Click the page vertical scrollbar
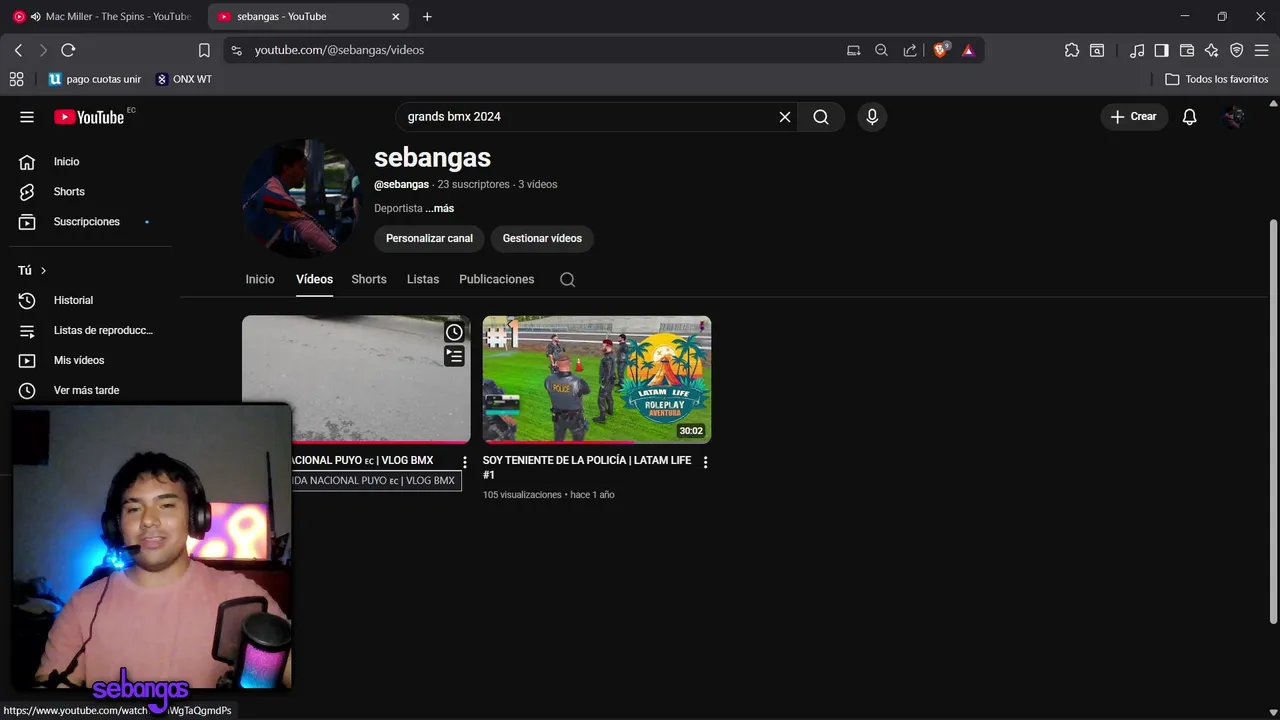 [x=1273, y=420]
